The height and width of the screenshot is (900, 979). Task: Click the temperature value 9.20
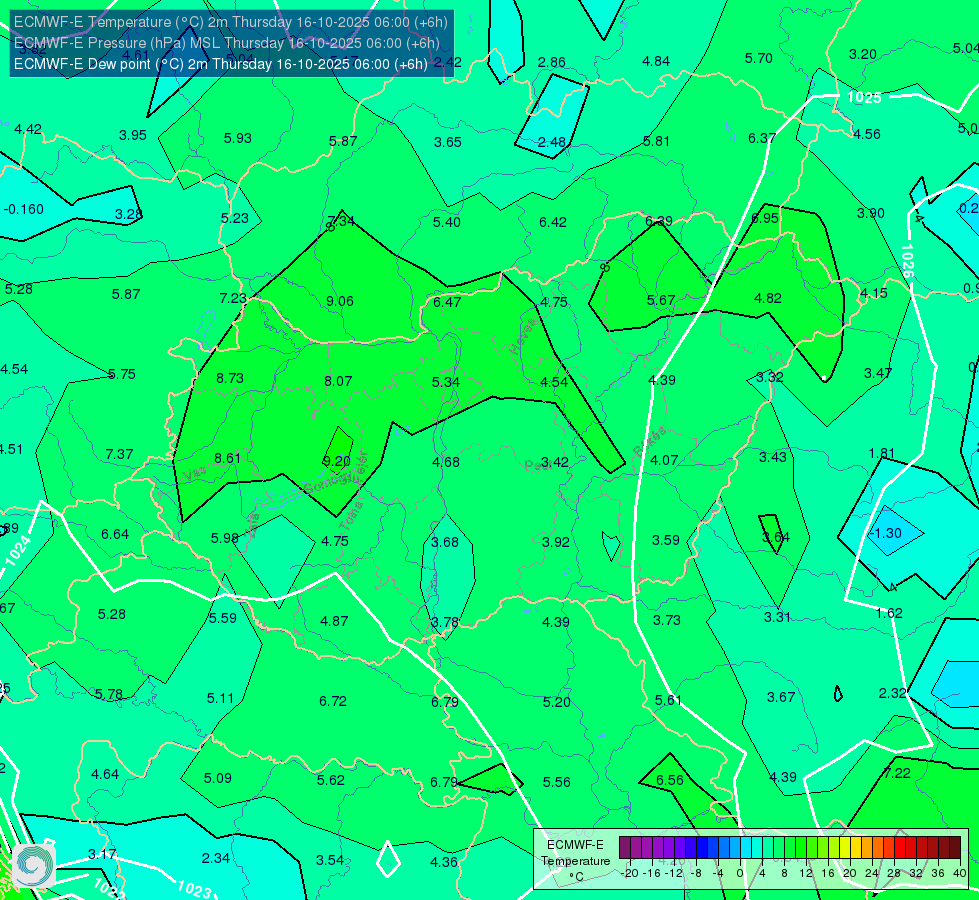pos(337,461)
